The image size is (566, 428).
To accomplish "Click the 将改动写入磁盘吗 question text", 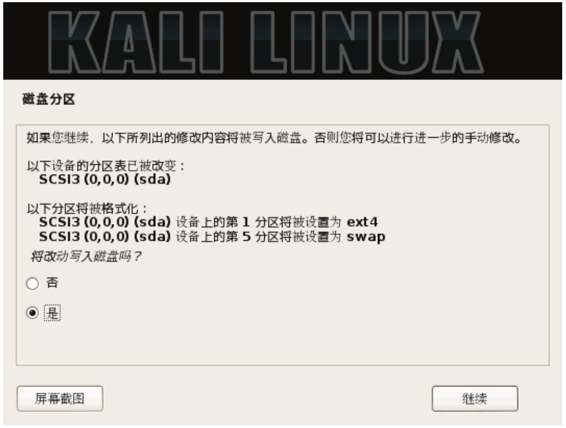I will 86,257.
